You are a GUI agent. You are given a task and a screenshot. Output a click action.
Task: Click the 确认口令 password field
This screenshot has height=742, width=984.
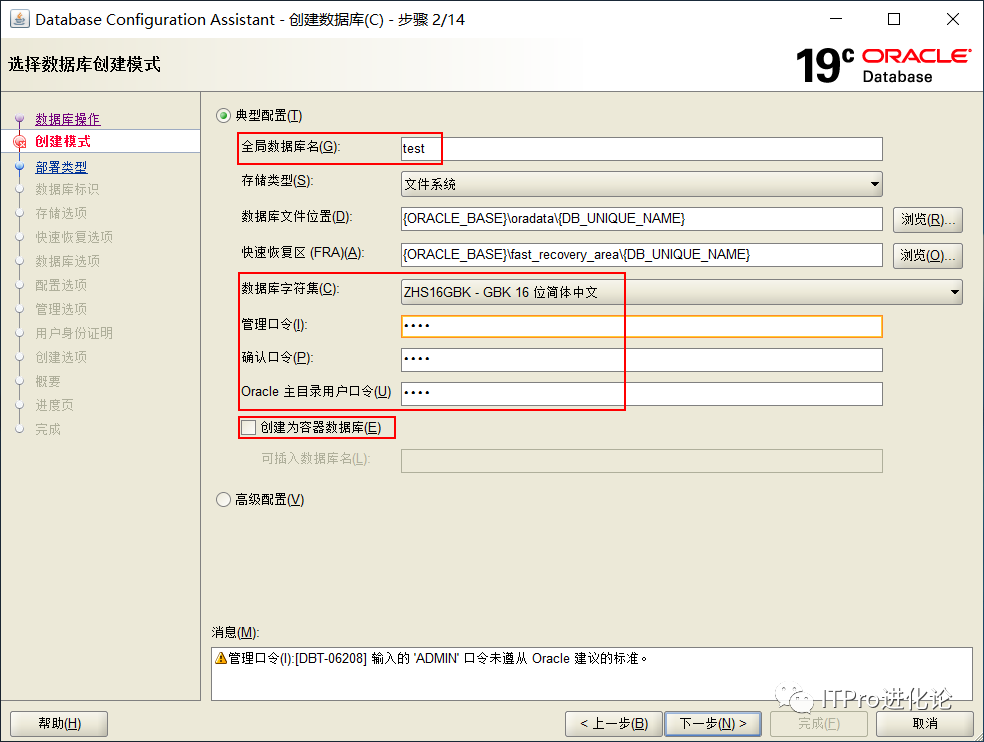(x=641, y=359)
